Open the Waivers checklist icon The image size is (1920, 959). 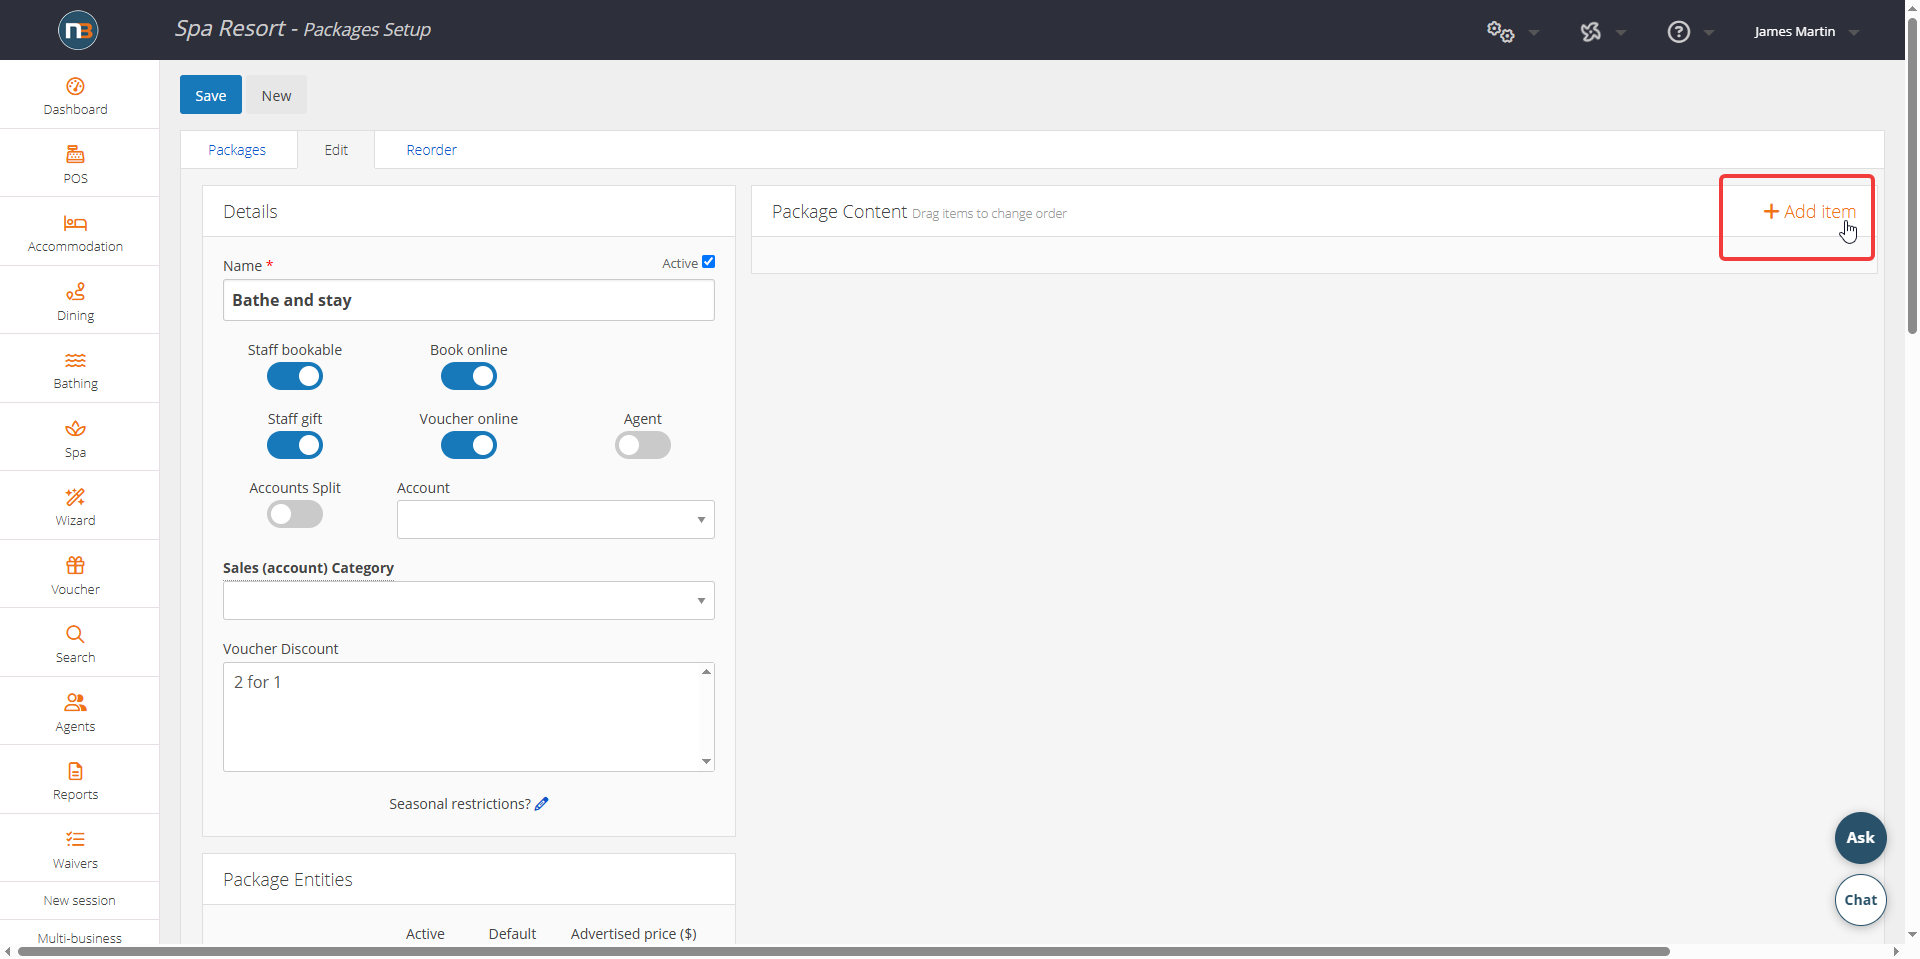click(x=75, y=839)
